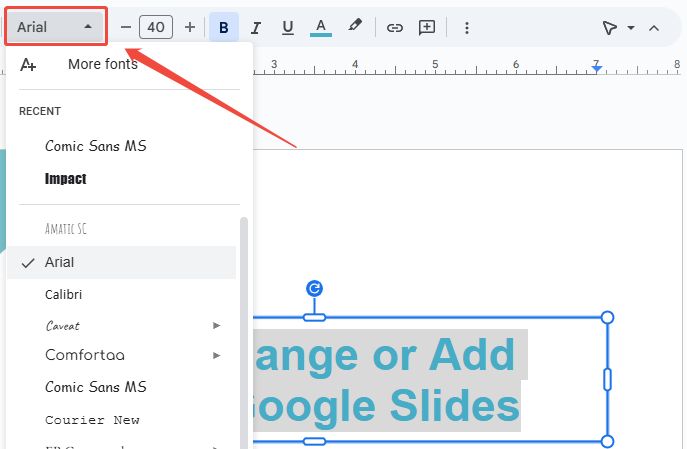Decrease font size with the minus button
This screenshot has width=687, height=449.
(x=126, y=27)
